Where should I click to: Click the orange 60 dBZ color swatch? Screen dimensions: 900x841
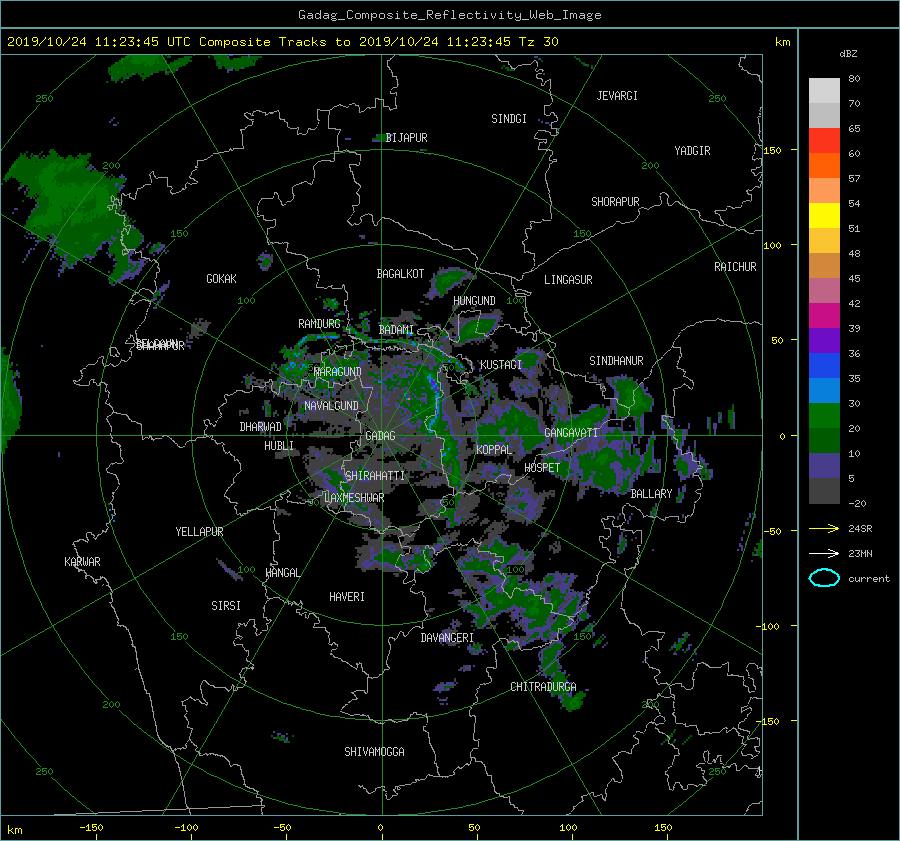824,165
